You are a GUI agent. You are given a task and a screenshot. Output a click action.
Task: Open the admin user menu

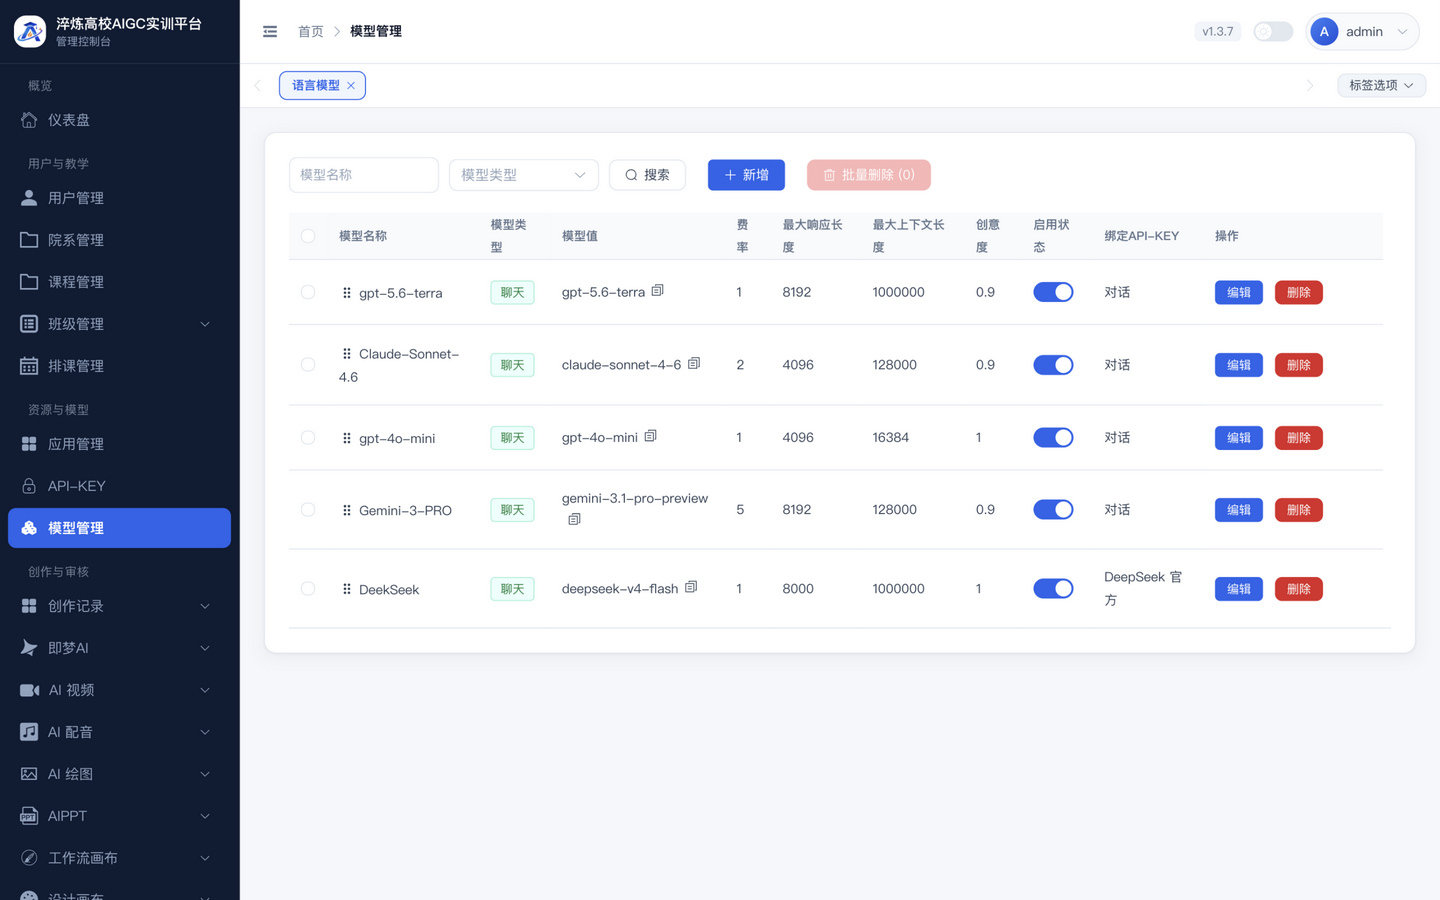1362,32
